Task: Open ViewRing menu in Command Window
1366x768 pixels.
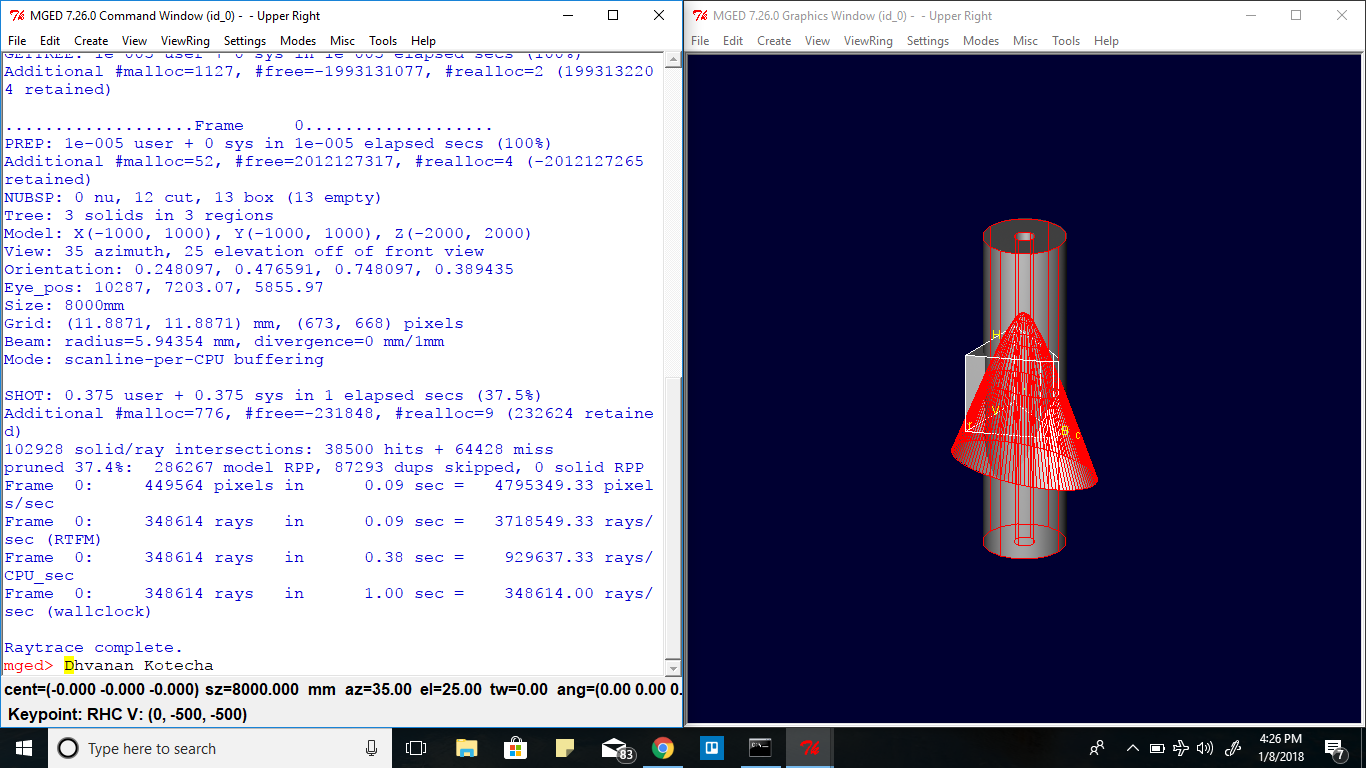Action: pyautogui.click(x=186, y=41)
